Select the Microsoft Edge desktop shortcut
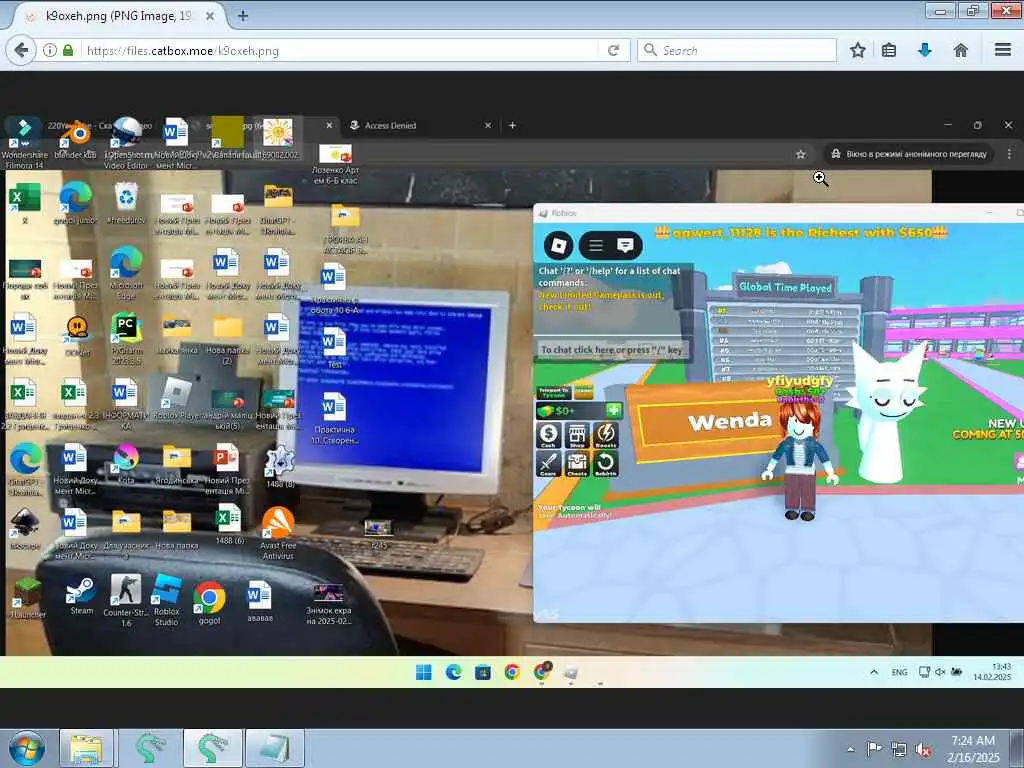1024x768 pixels. [126, 273]
